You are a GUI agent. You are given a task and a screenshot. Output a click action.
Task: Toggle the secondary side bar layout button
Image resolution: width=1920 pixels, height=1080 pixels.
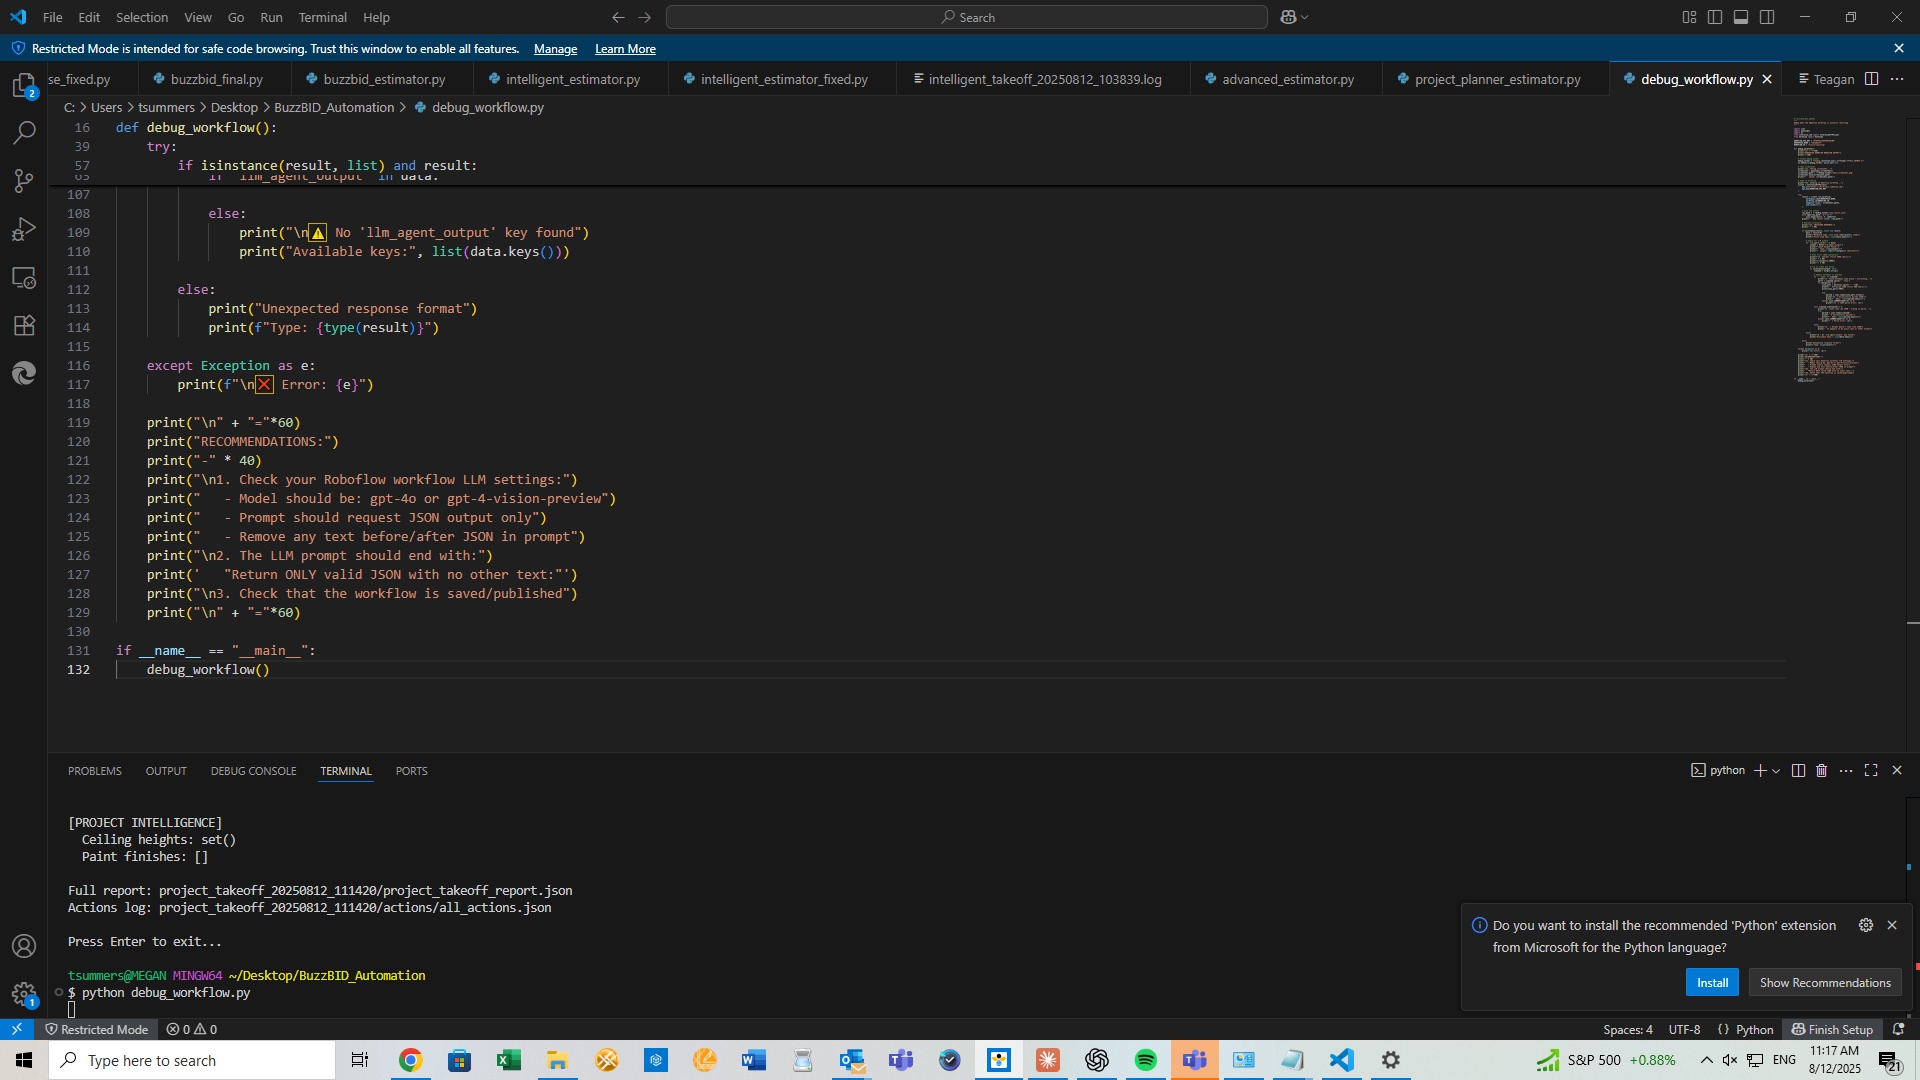[x=1767, y=17]
